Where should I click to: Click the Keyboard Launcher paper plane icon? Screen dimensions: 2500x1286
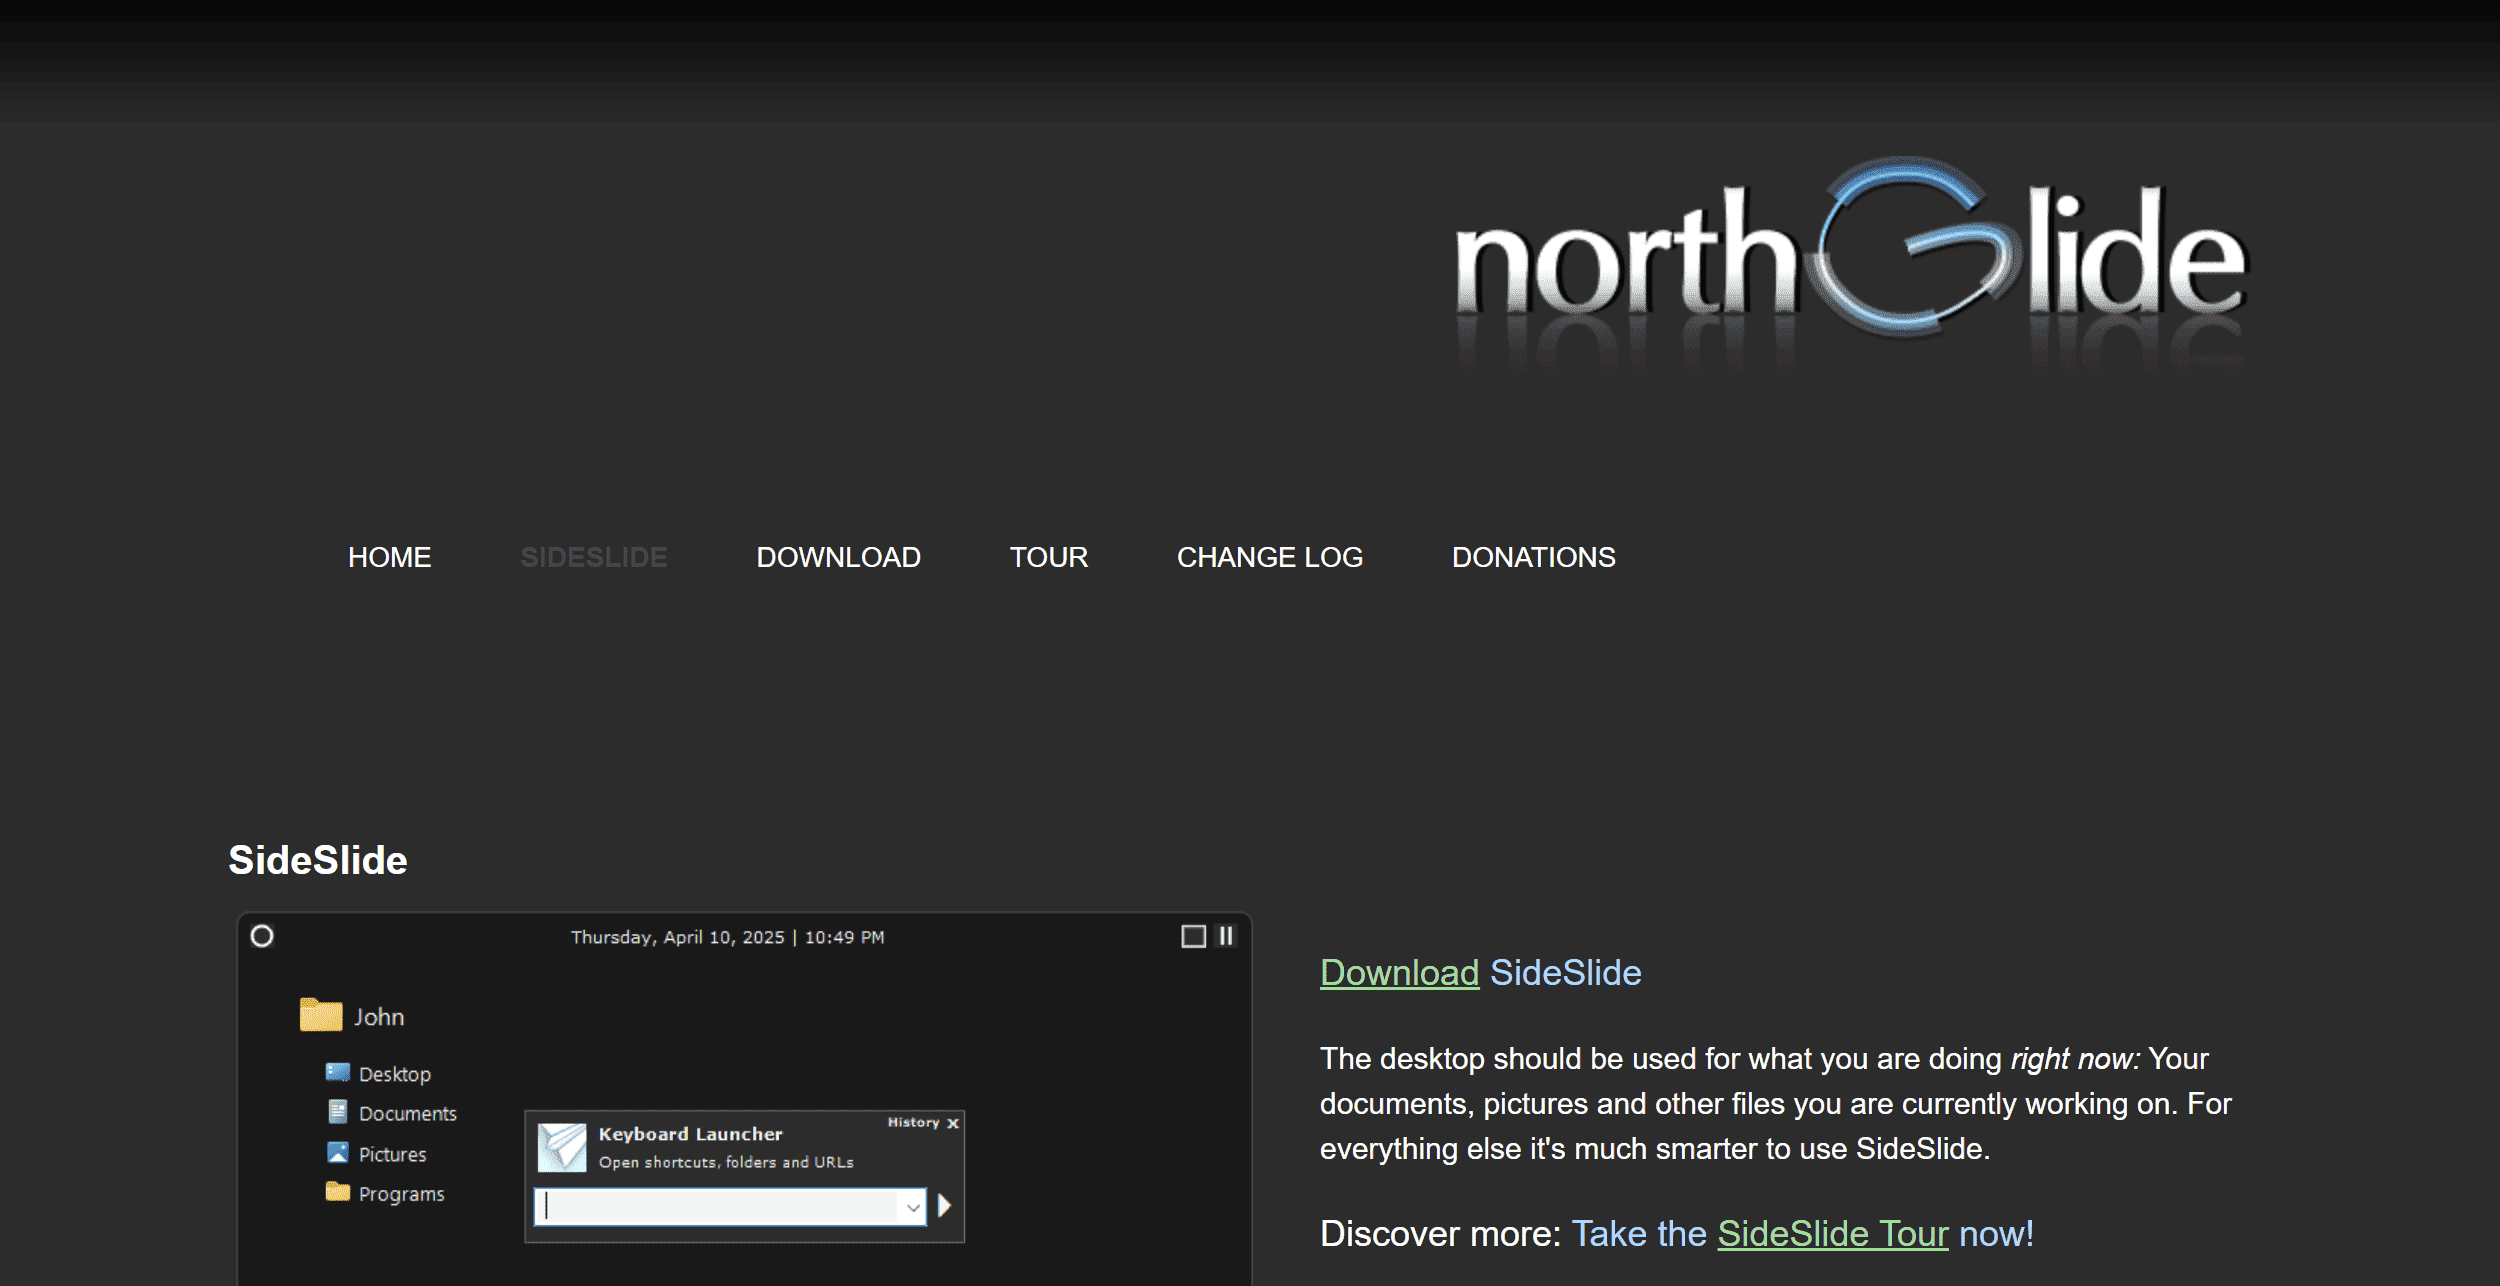pos(562,1147)
